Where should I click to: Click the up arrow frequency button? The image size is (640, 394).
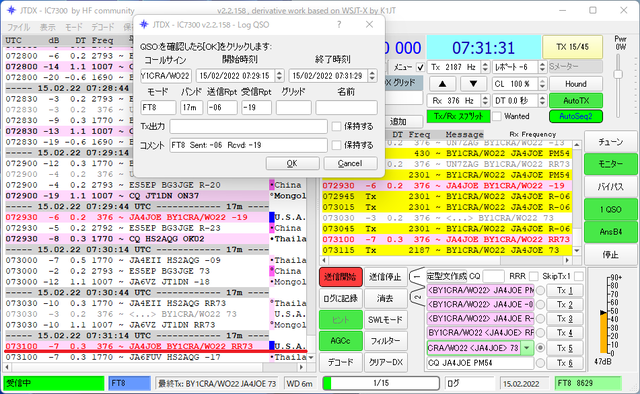pyautogui.click(x=442, y=84)
